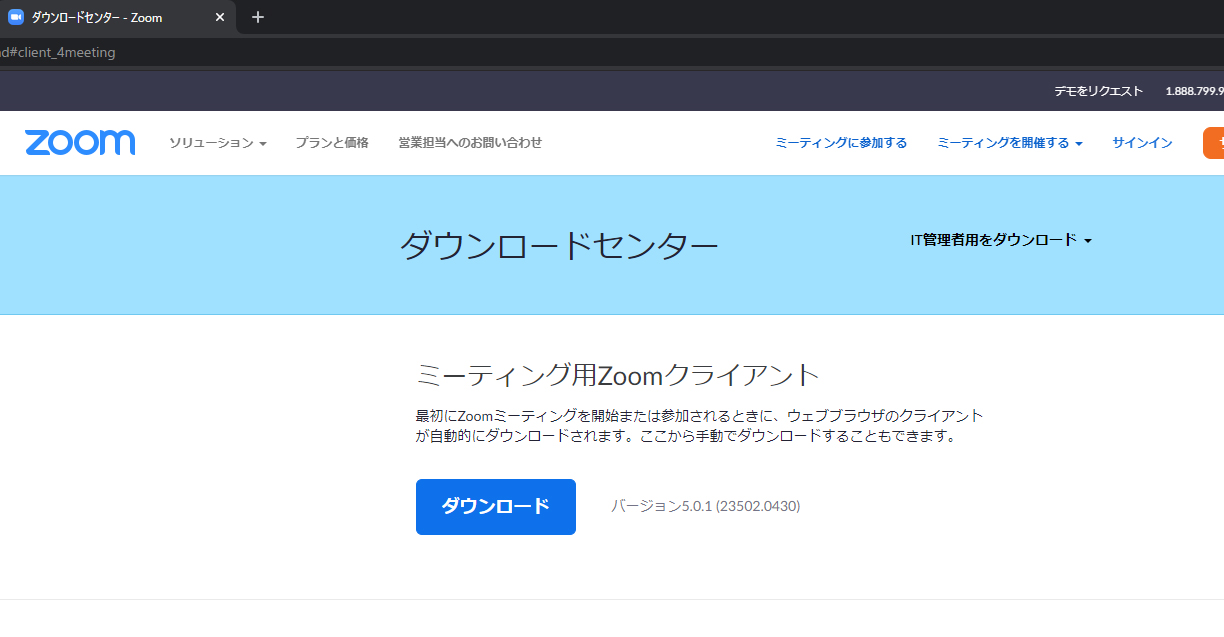Open ミーティングに参加する link
Image resolution: width=1224 pixels, height=637 pixels.
841,142
